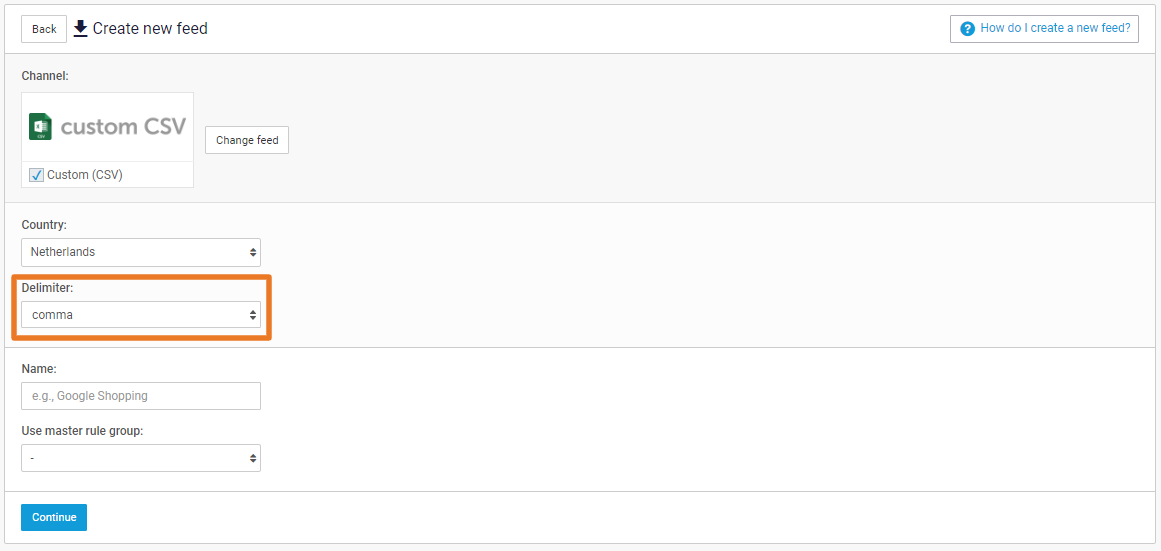The width and height of the screenshot is (1161, 551).
Task: Click the download arrow icon beside Create new feed
Action: pos(81,29)
